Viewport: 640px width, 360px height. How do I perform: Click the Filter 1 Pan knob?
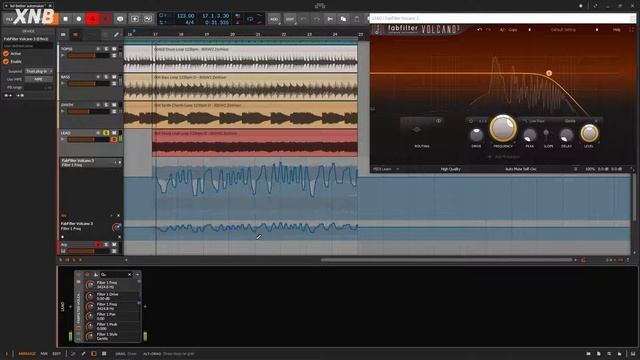90,316
